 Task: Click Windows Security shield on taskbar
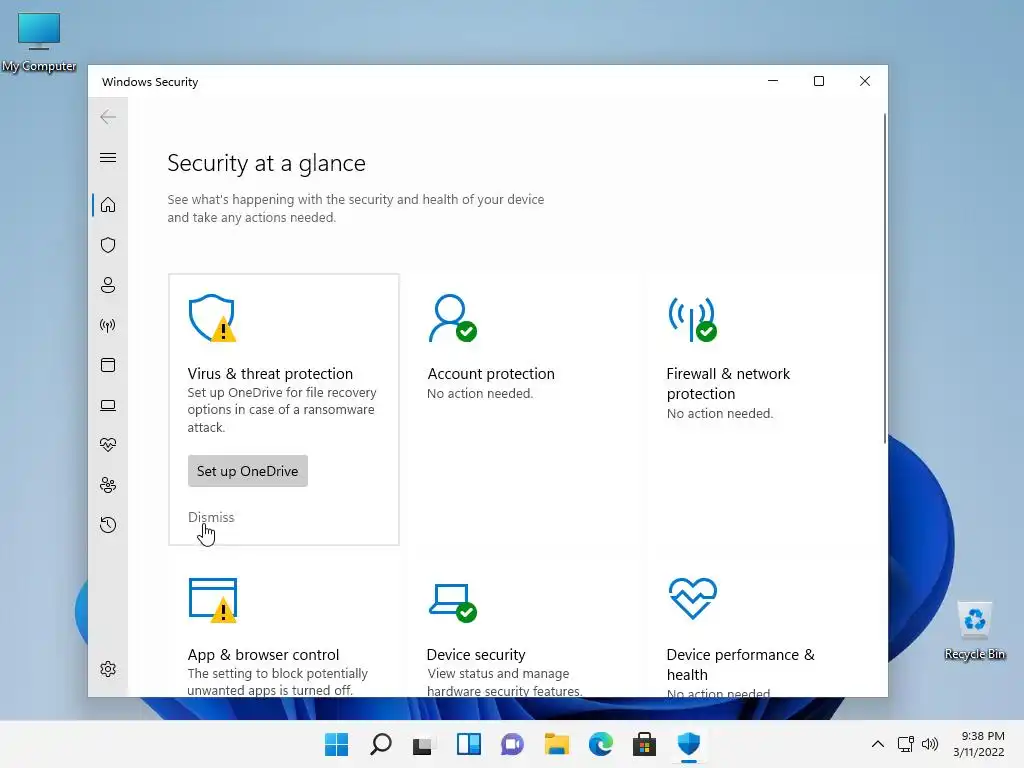[x=688, y=744]
